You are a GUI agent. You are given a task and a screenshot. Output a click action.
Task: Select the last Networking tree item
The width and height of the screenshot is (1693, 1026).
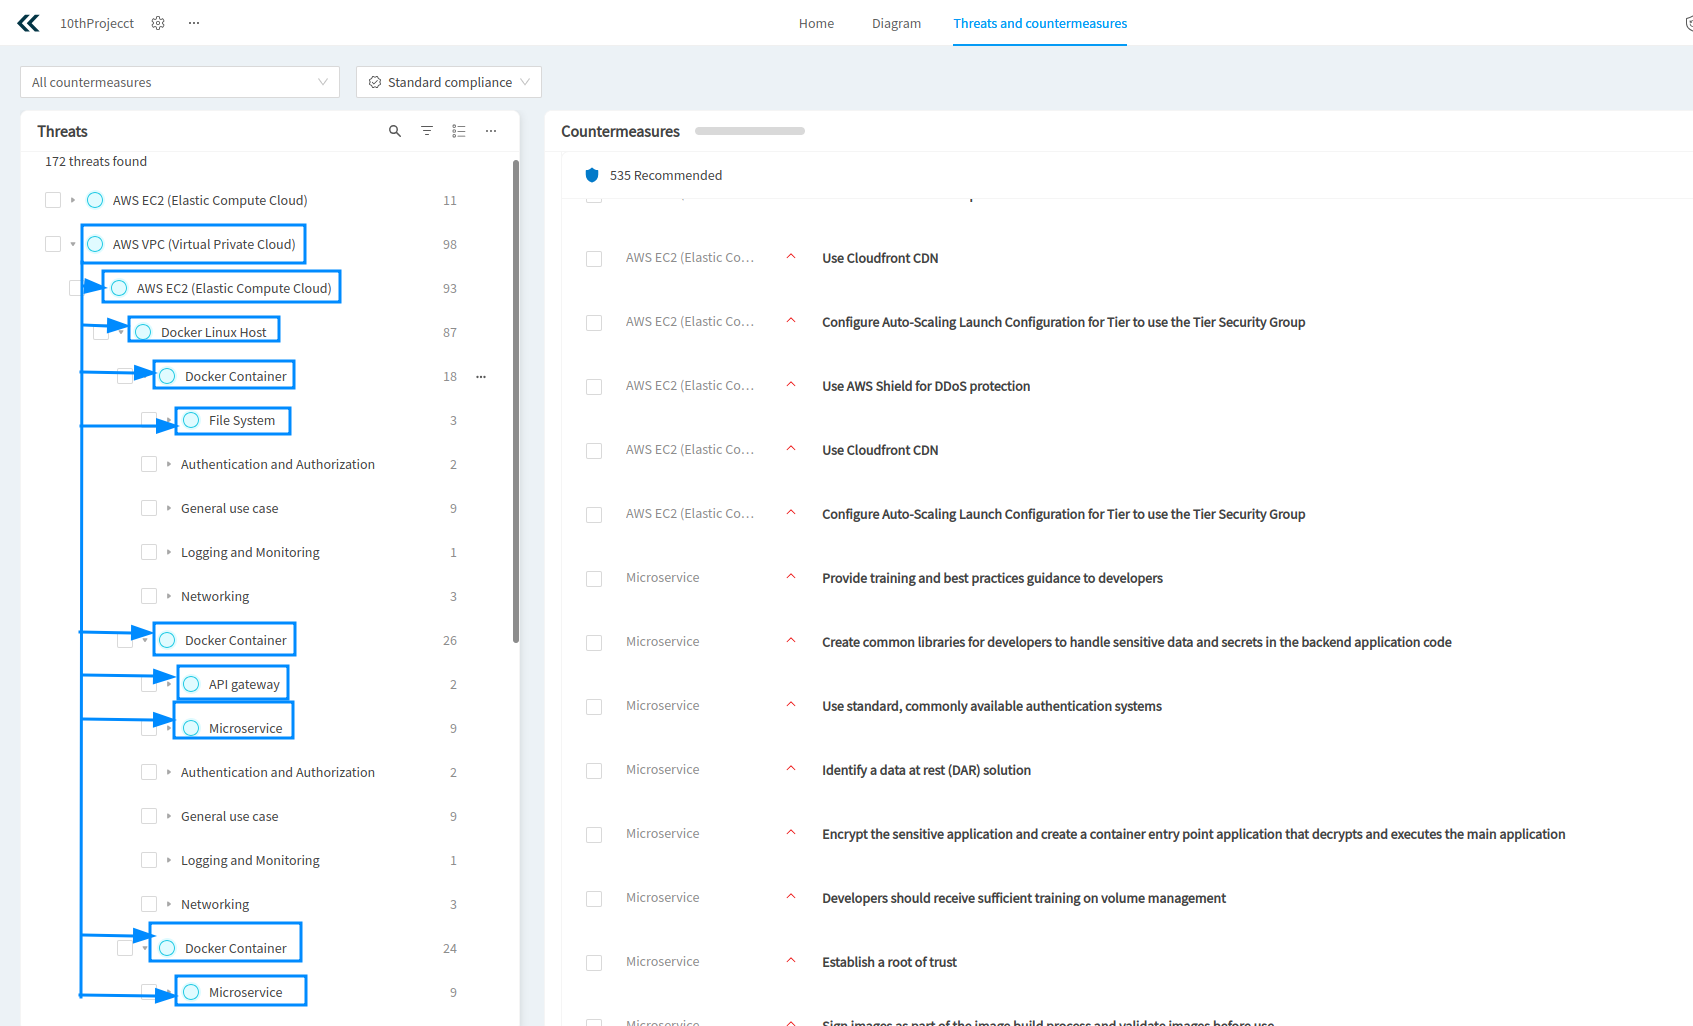215,904
